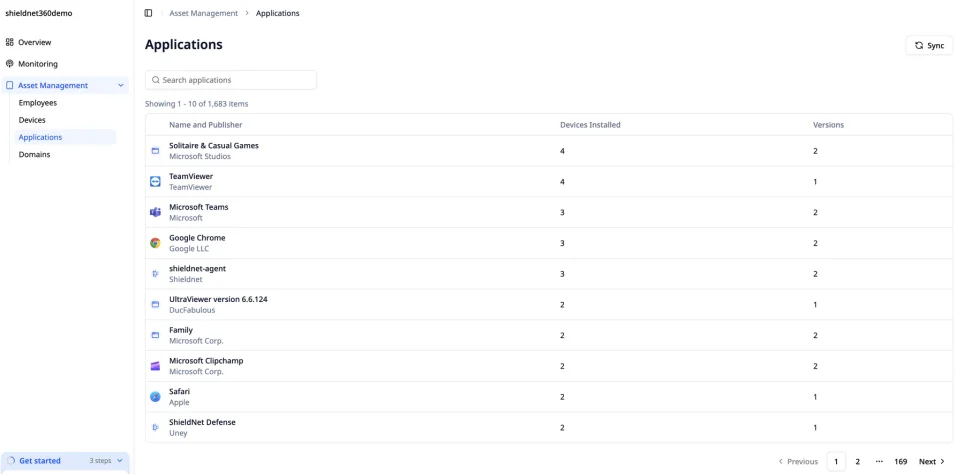Click the Get started progress circle icon

[x=11, y=460]
